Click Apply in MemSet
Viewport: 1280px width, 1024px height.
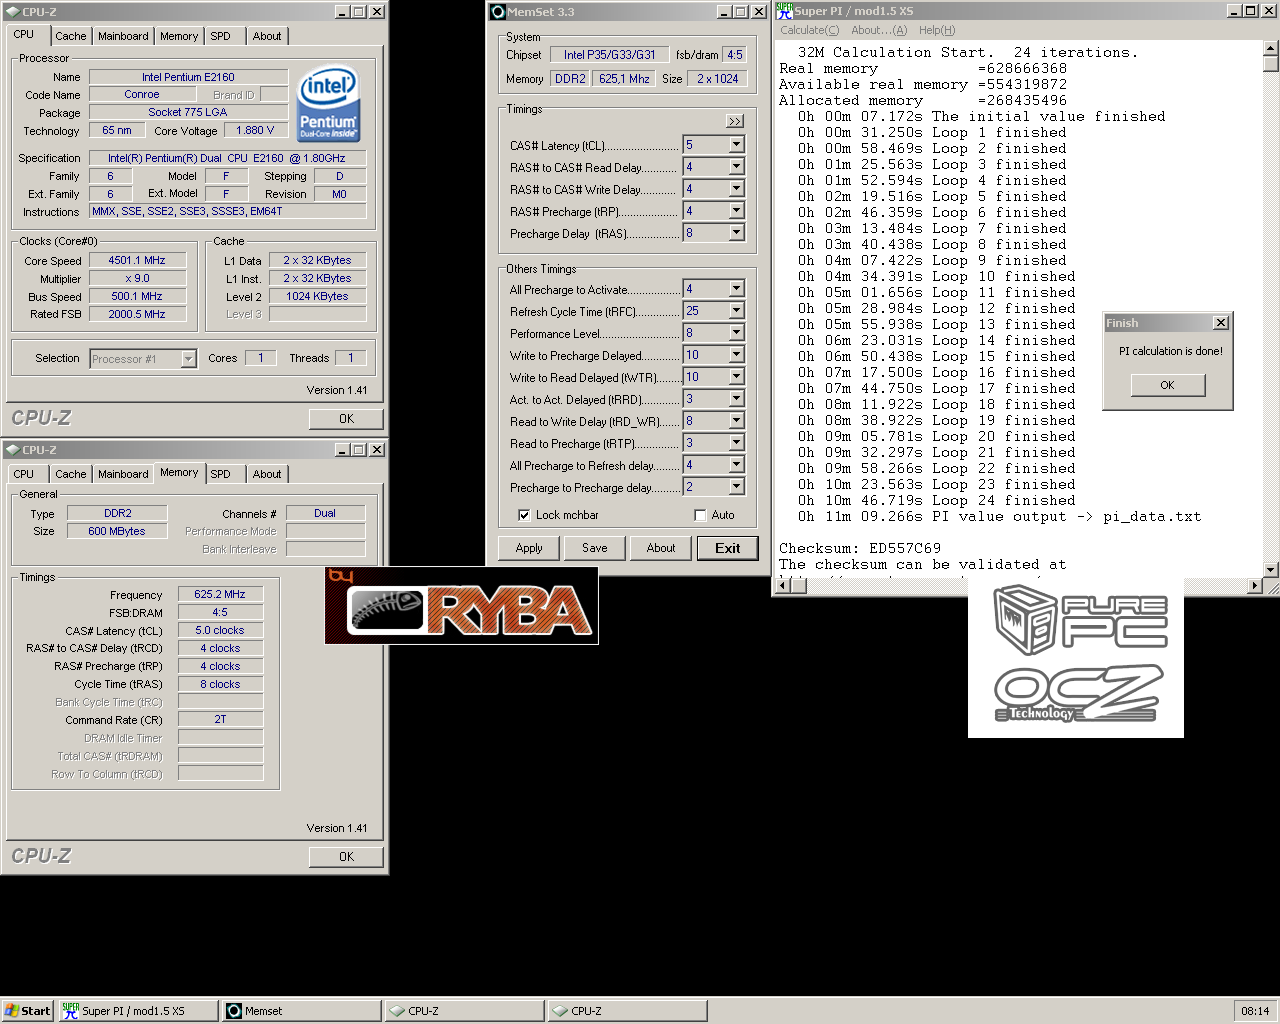529,548
